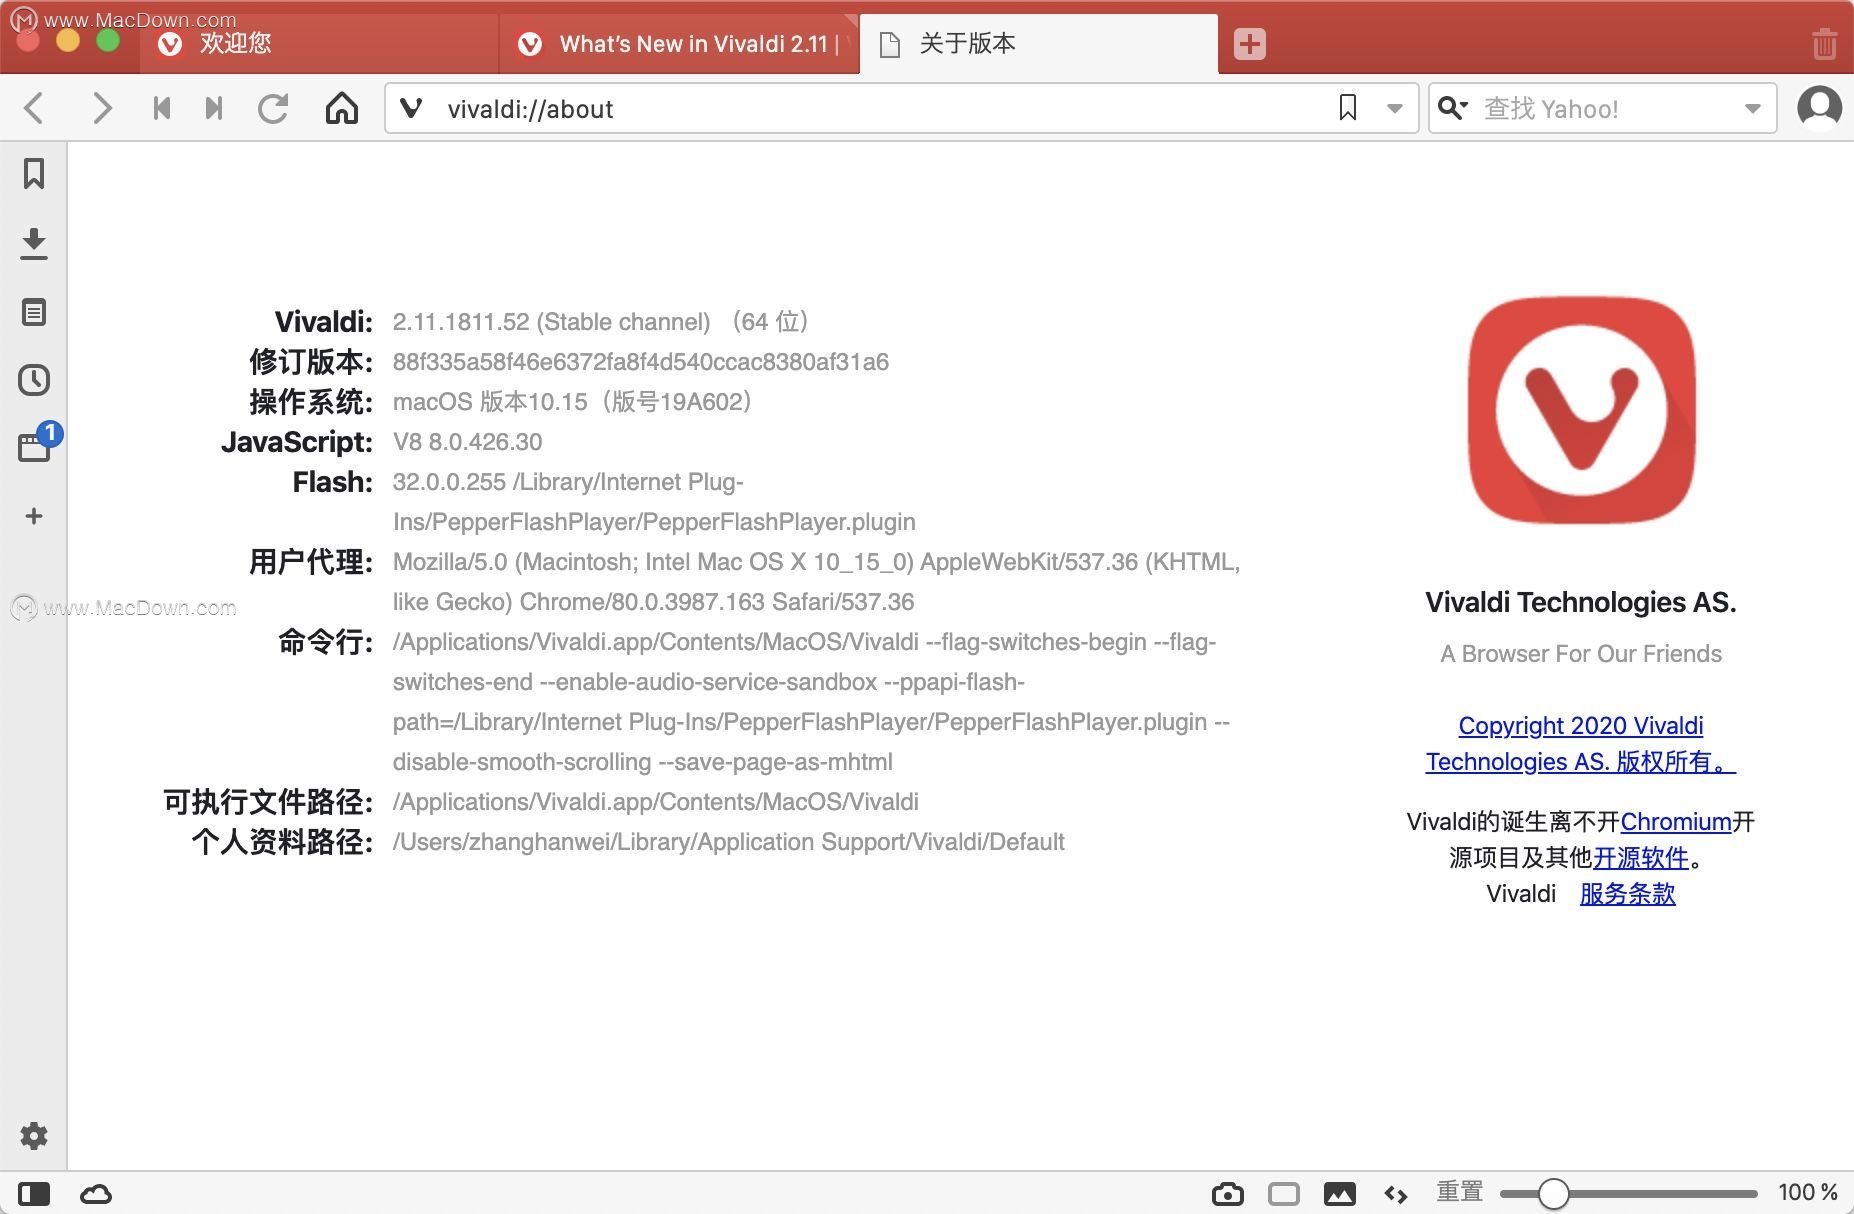Open Page Actions code icon
The height and width of the screenshot is (1214, 1854).
coord(1396,1194)
